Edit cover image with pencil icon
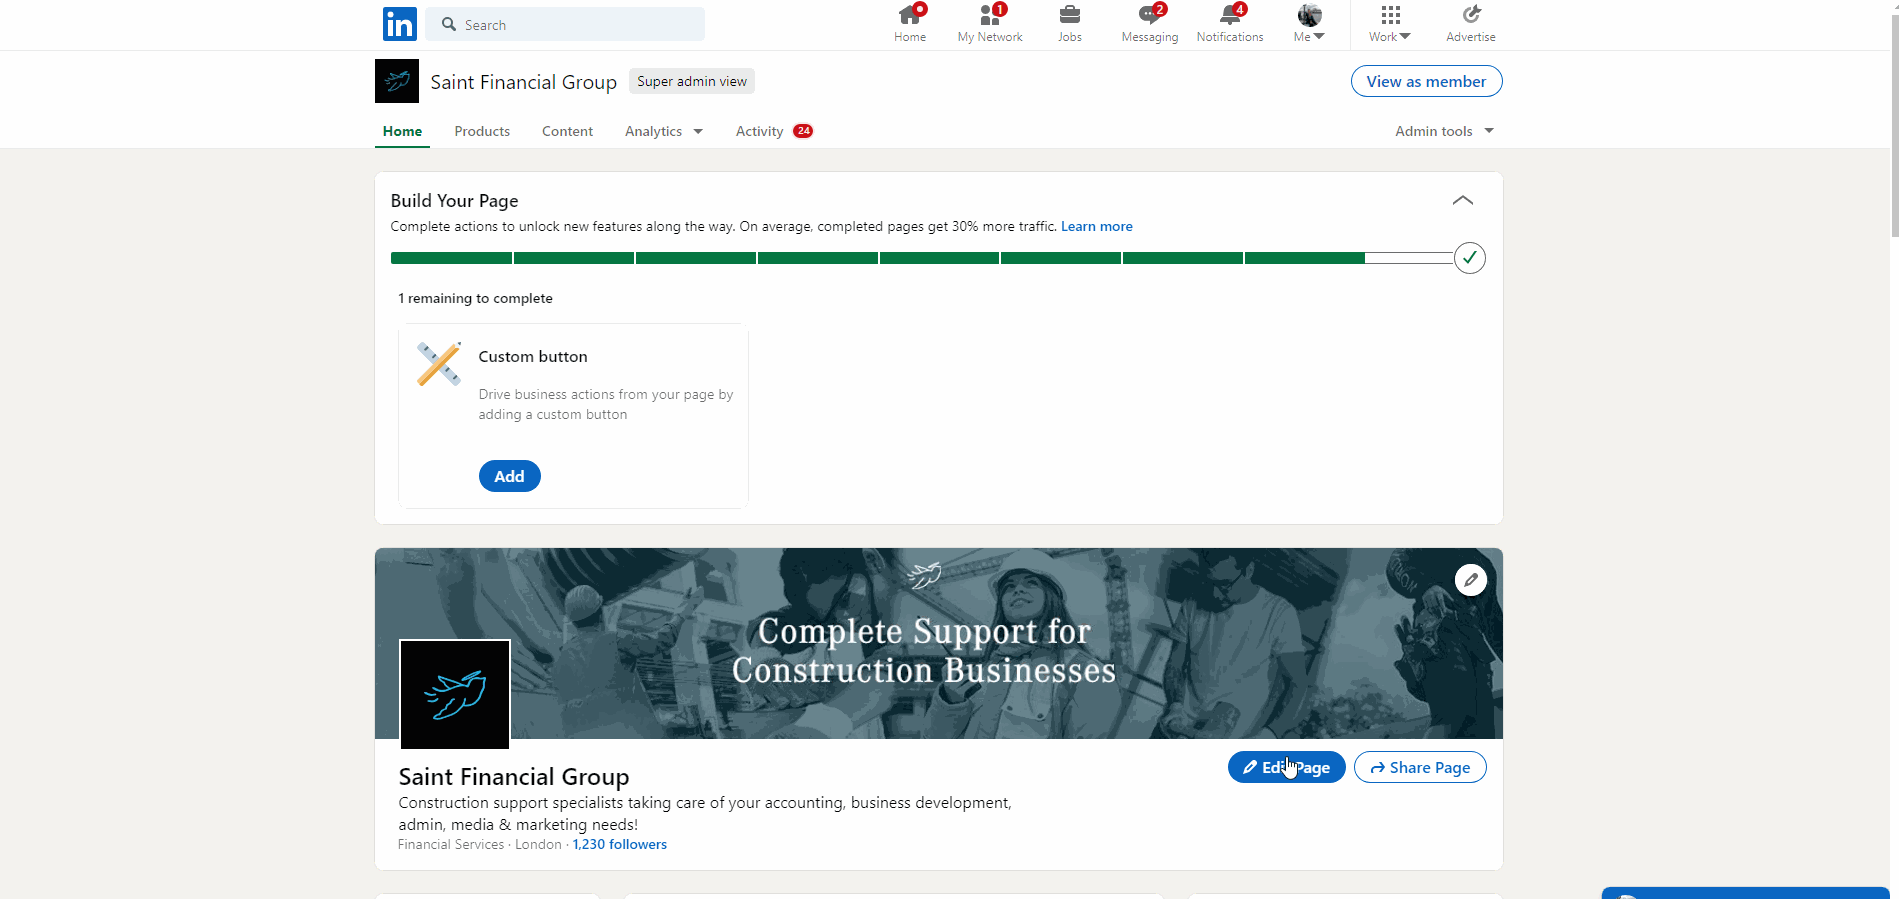 pos(1471,580)
